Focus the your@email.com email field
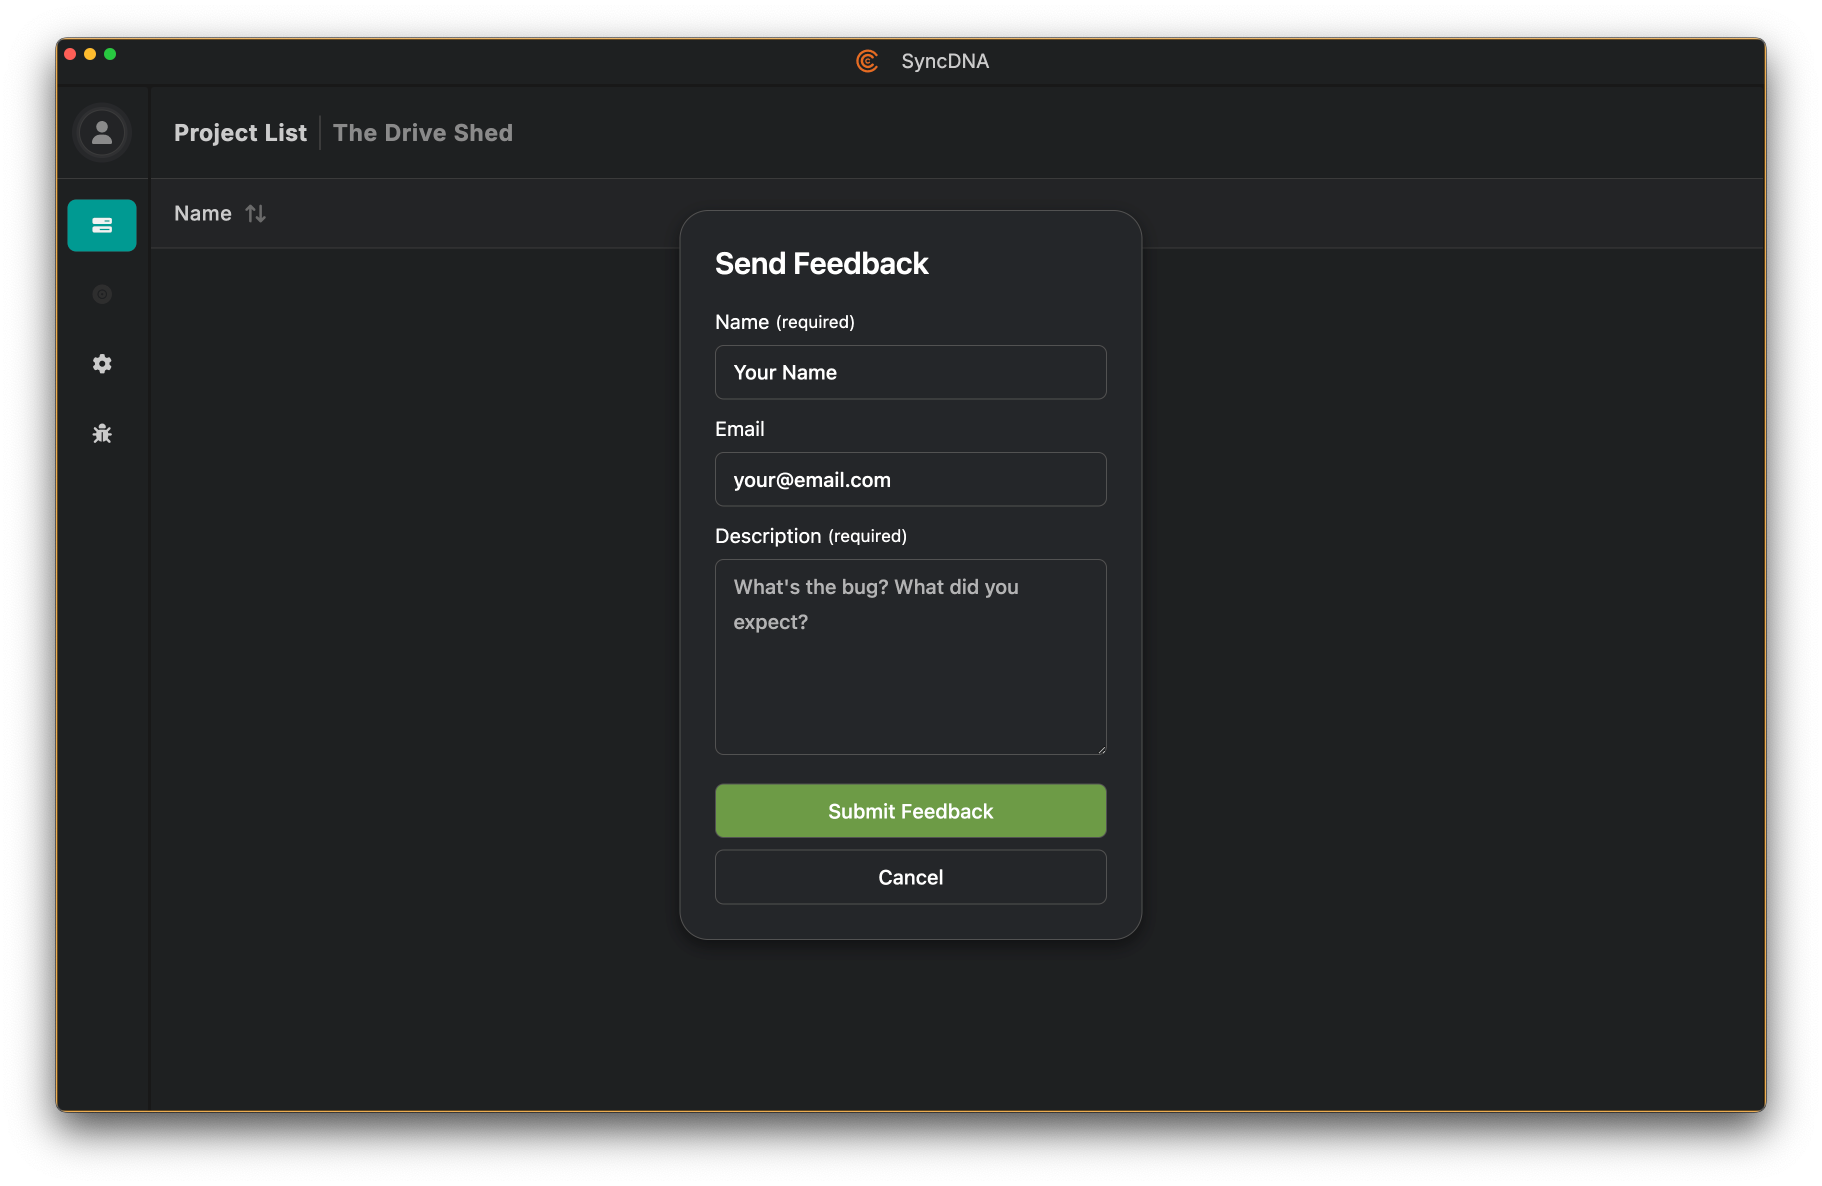 pyautogui.click(x=910, y=479)
